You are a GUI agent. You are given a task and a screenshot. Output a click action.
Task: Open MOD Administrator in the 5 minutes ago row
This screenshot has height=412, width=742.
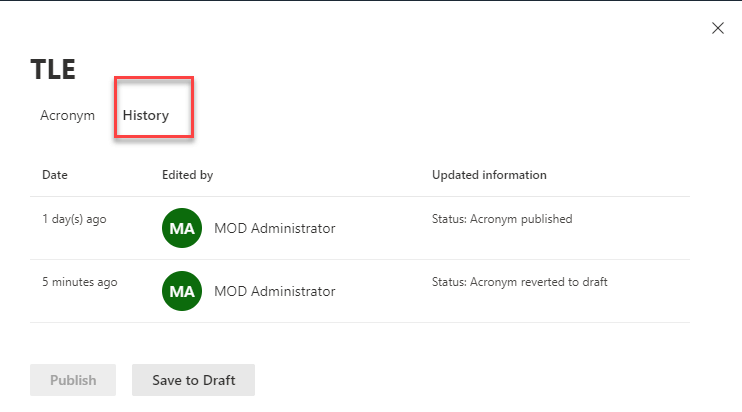274,292
